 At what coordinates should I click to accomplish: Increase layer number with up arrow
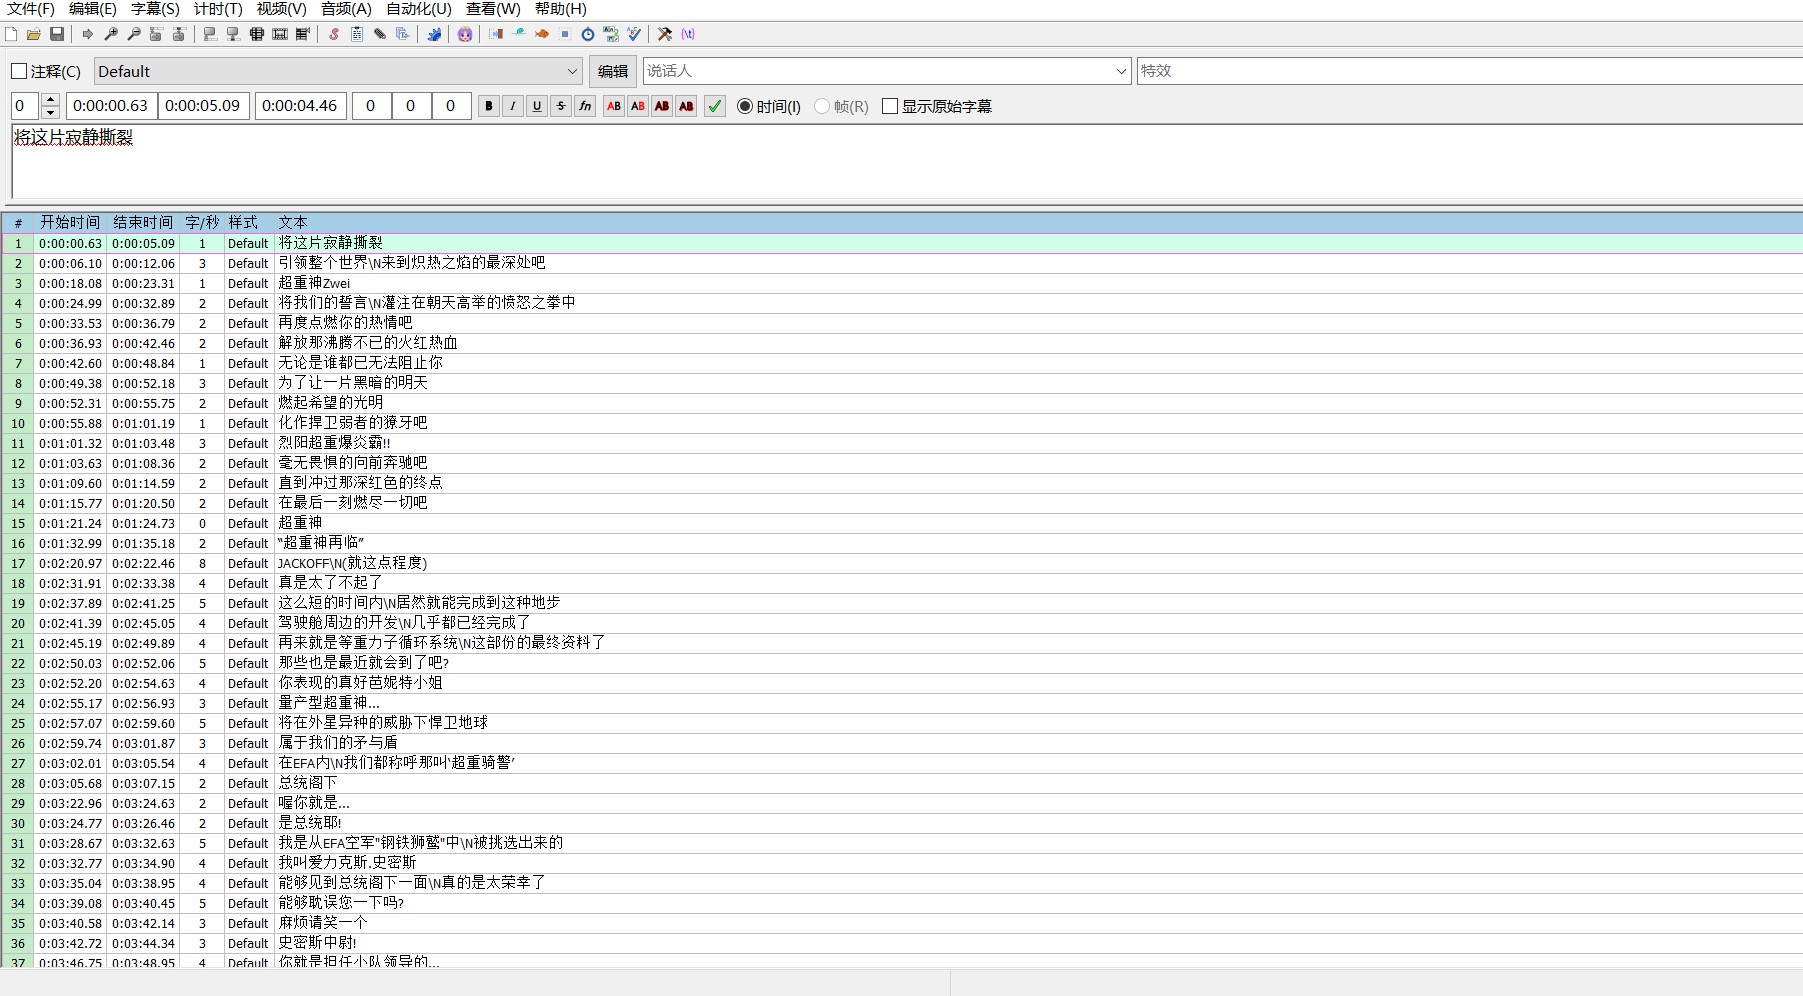pyautogui.click(x=51, y=100)
